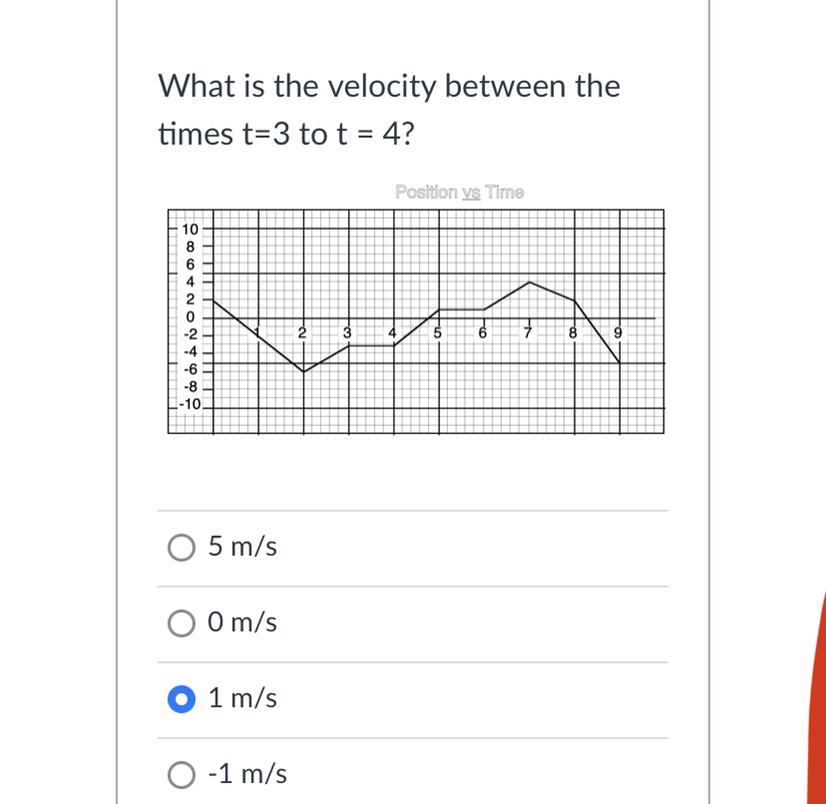Click the "5 m/s" answer label text
Screen dimensions: 826x804
[242, 548]
